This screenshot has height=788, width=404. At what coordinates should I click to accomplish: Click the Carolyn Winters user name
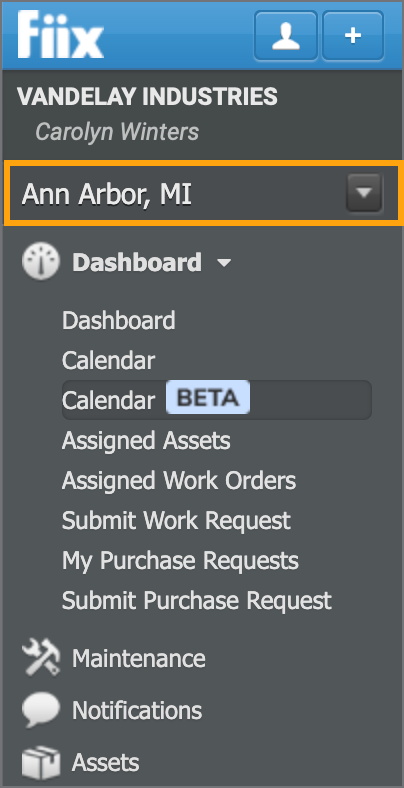117,132
